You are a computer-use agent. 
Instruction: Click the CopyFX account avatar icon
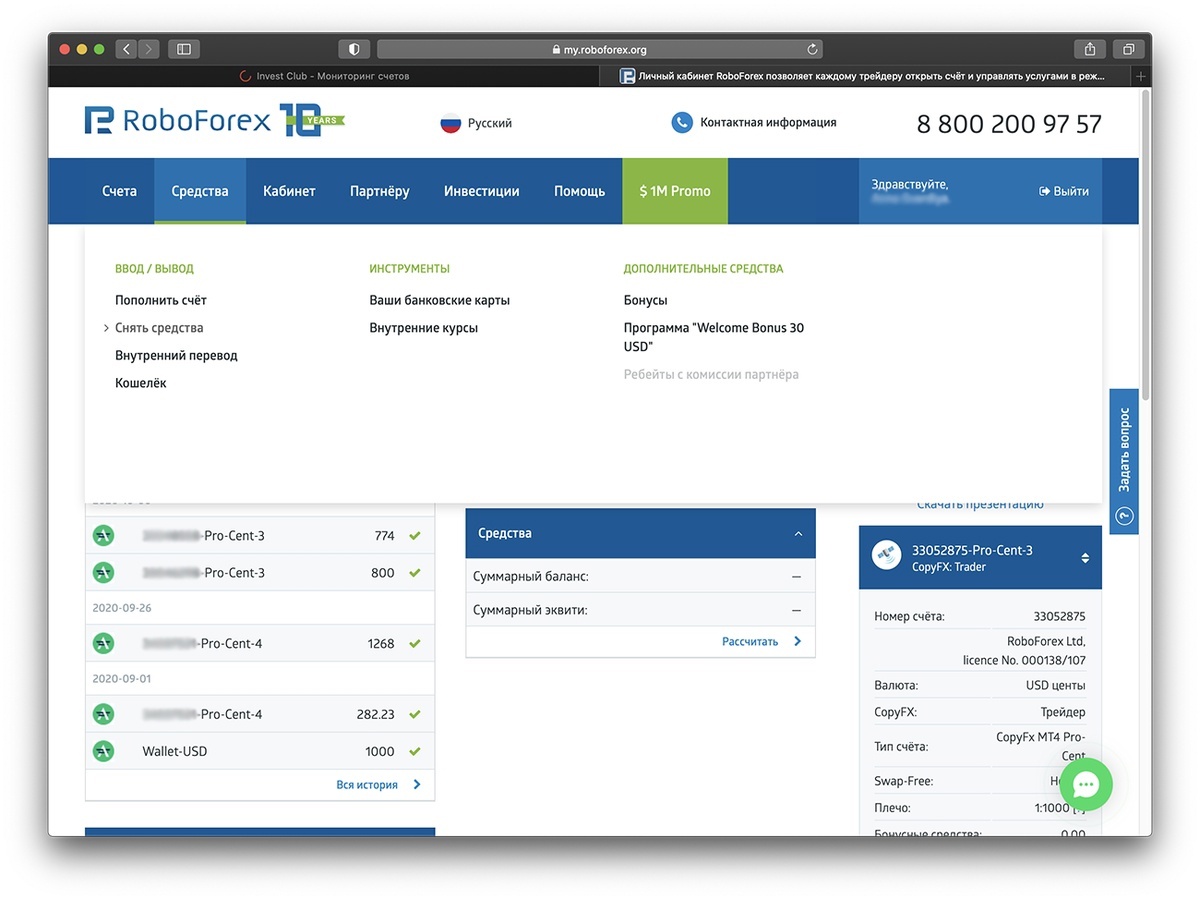pyautogui.click(x=886, y=557)
